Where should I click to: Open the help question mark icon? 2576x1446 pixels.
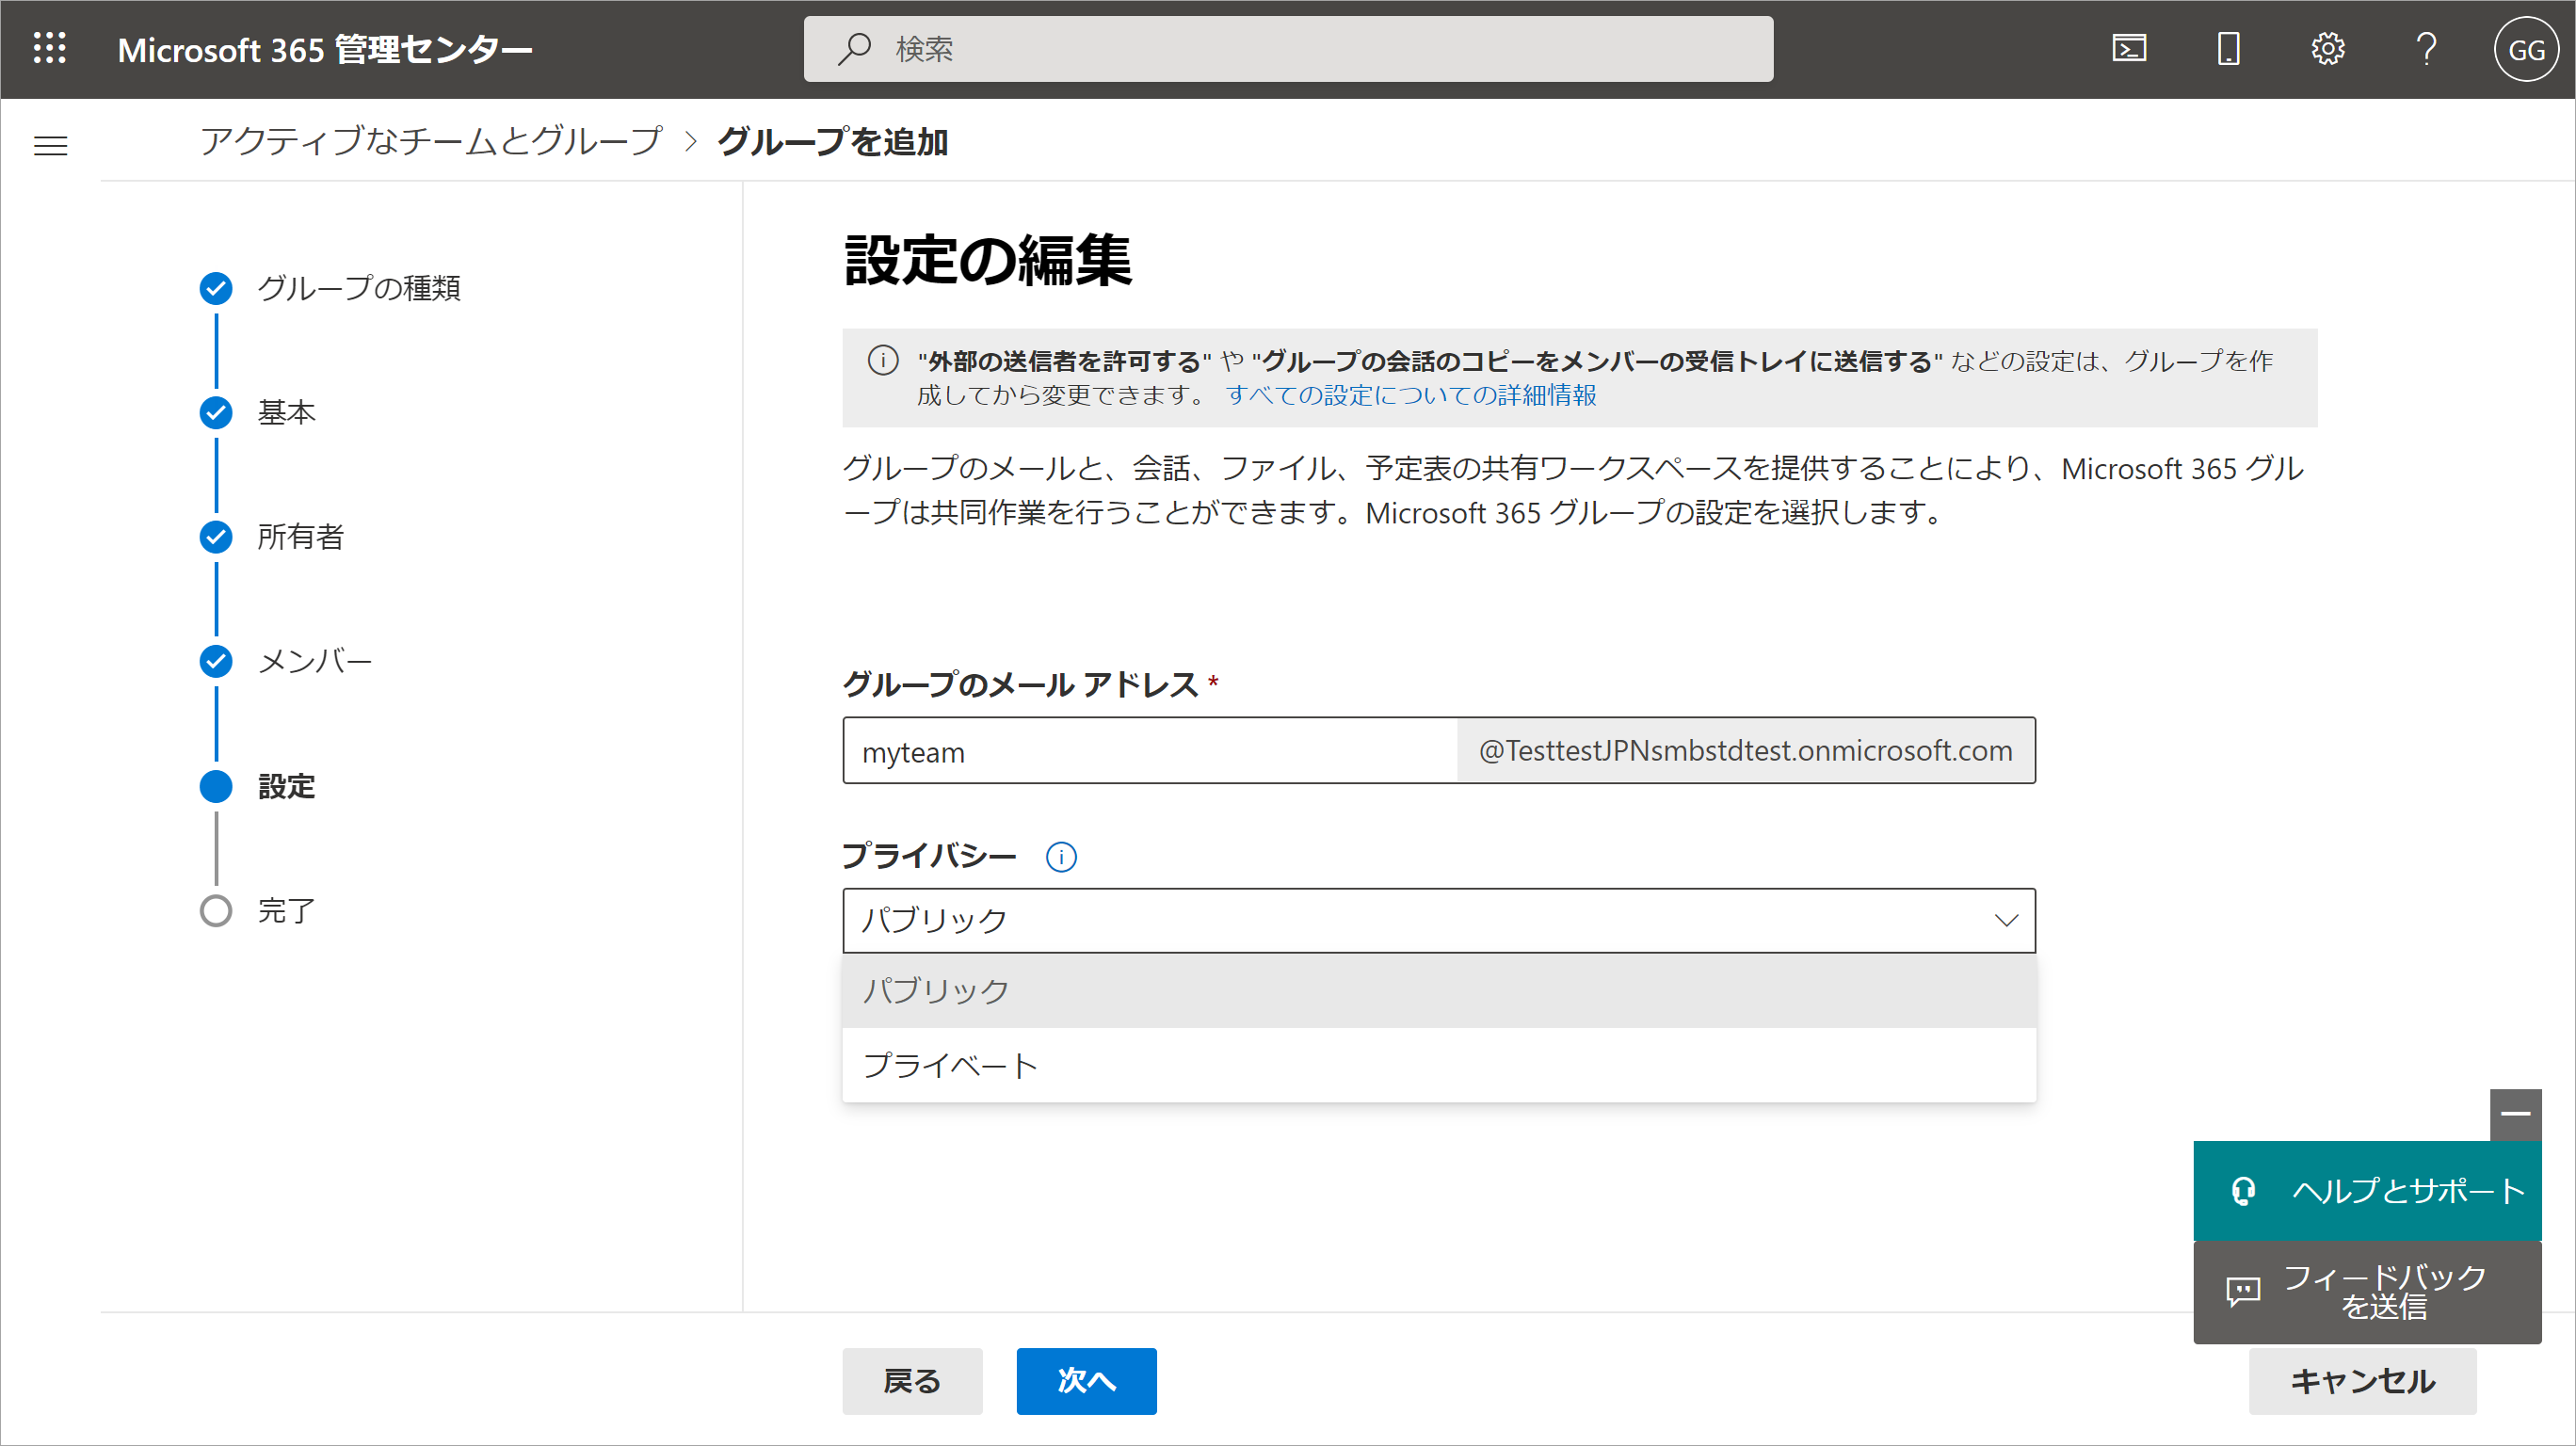click(x=2427, y=48)
